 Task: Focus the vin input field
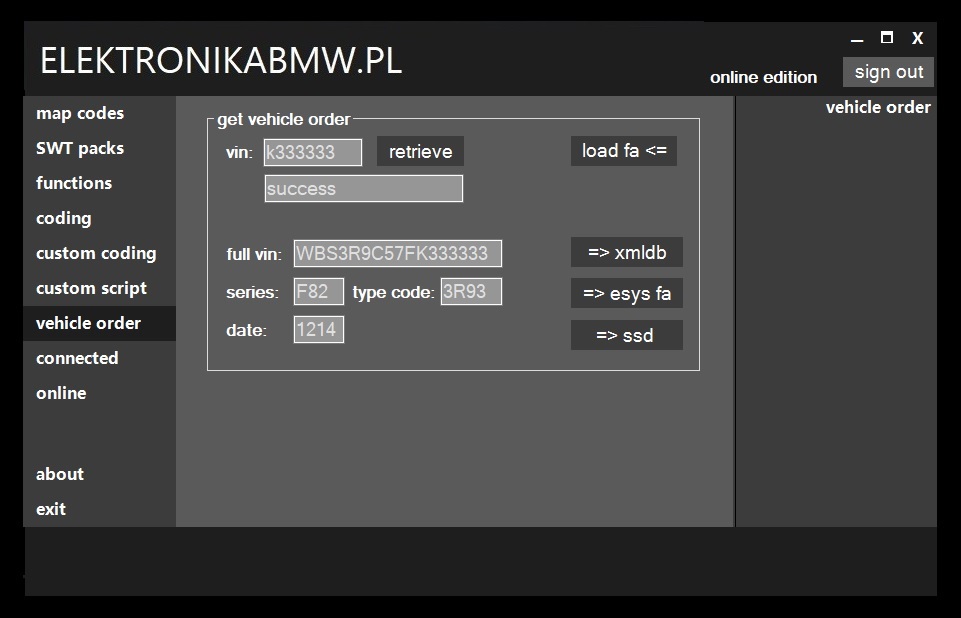[313, 152]
